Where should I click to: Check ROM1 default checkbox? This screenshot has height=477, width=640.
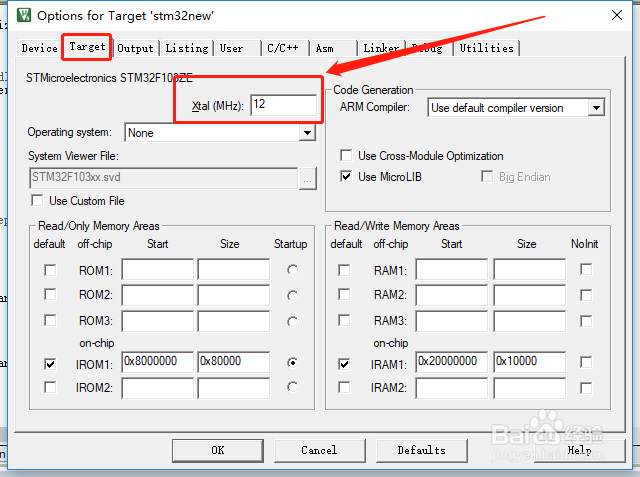(x=50, y=270)
